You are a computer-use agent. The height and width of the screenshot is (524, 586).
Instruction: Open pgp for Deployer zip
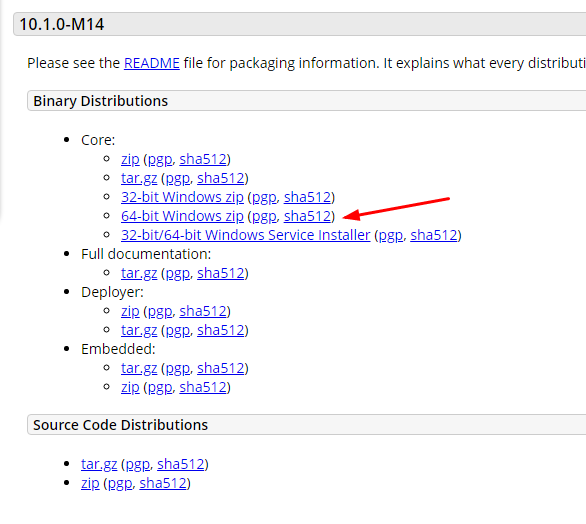pos(160,311)
